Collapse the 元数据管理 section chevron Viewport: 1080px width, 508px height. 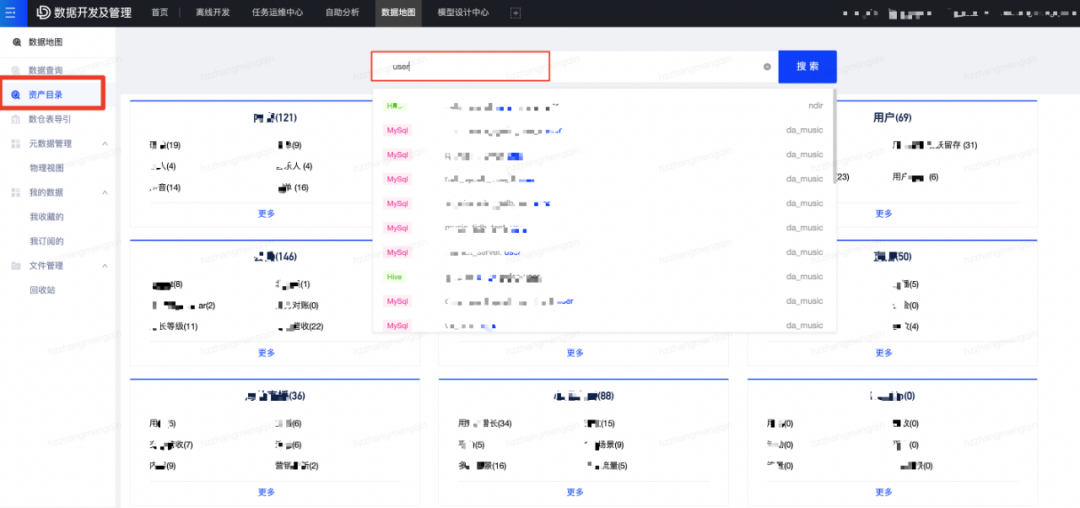coord(105,144)
